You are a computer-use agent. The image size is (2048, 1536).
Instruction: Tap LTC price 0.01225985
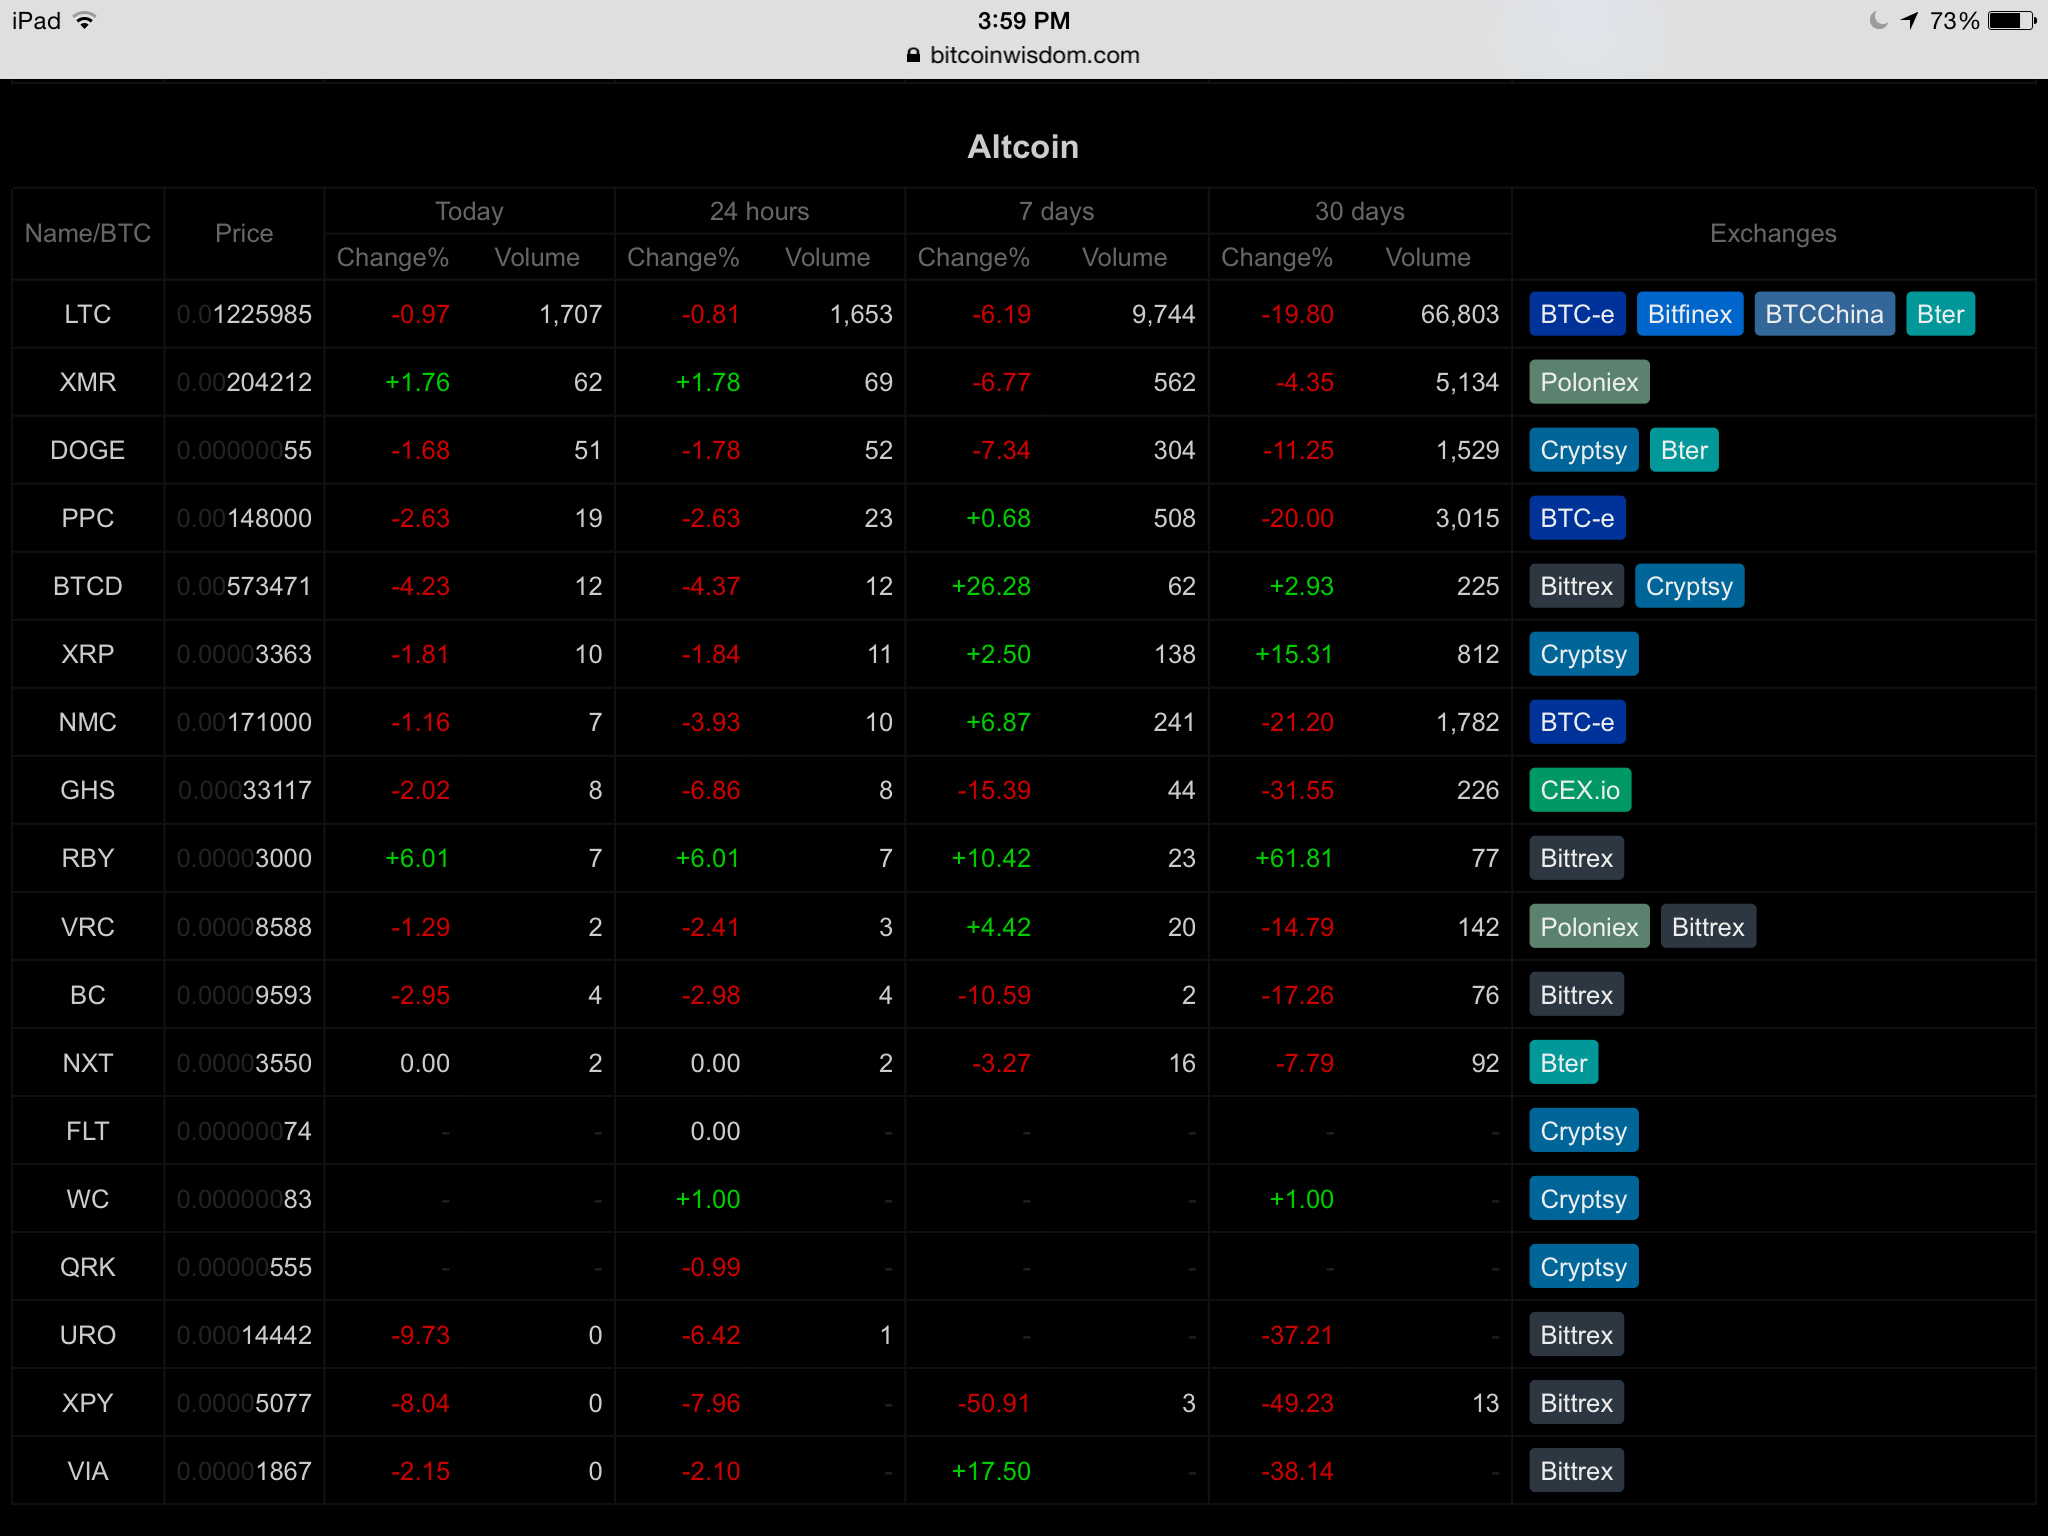[244, 314]
